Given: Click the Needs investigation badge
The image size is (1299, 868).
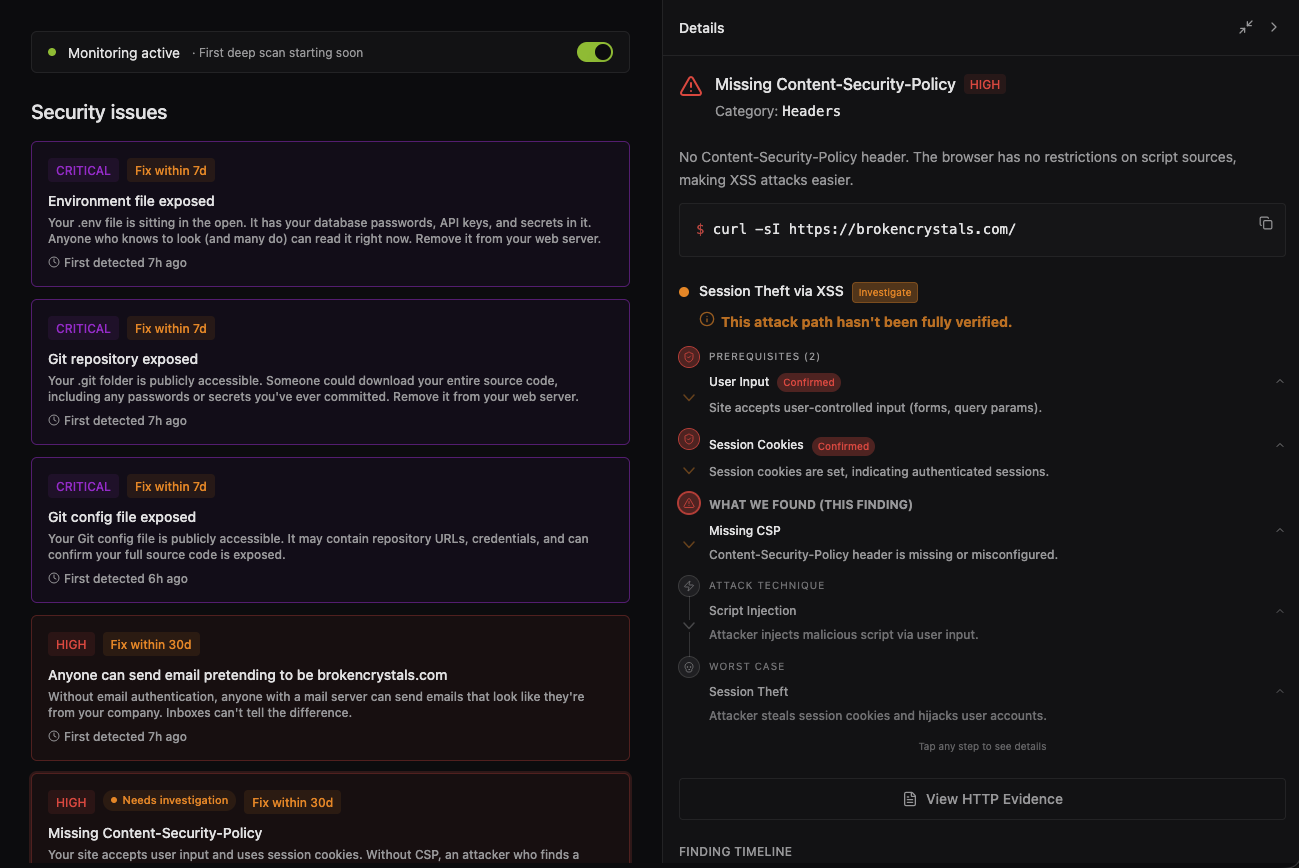Looking at the screenshot, I should [169, 801].
